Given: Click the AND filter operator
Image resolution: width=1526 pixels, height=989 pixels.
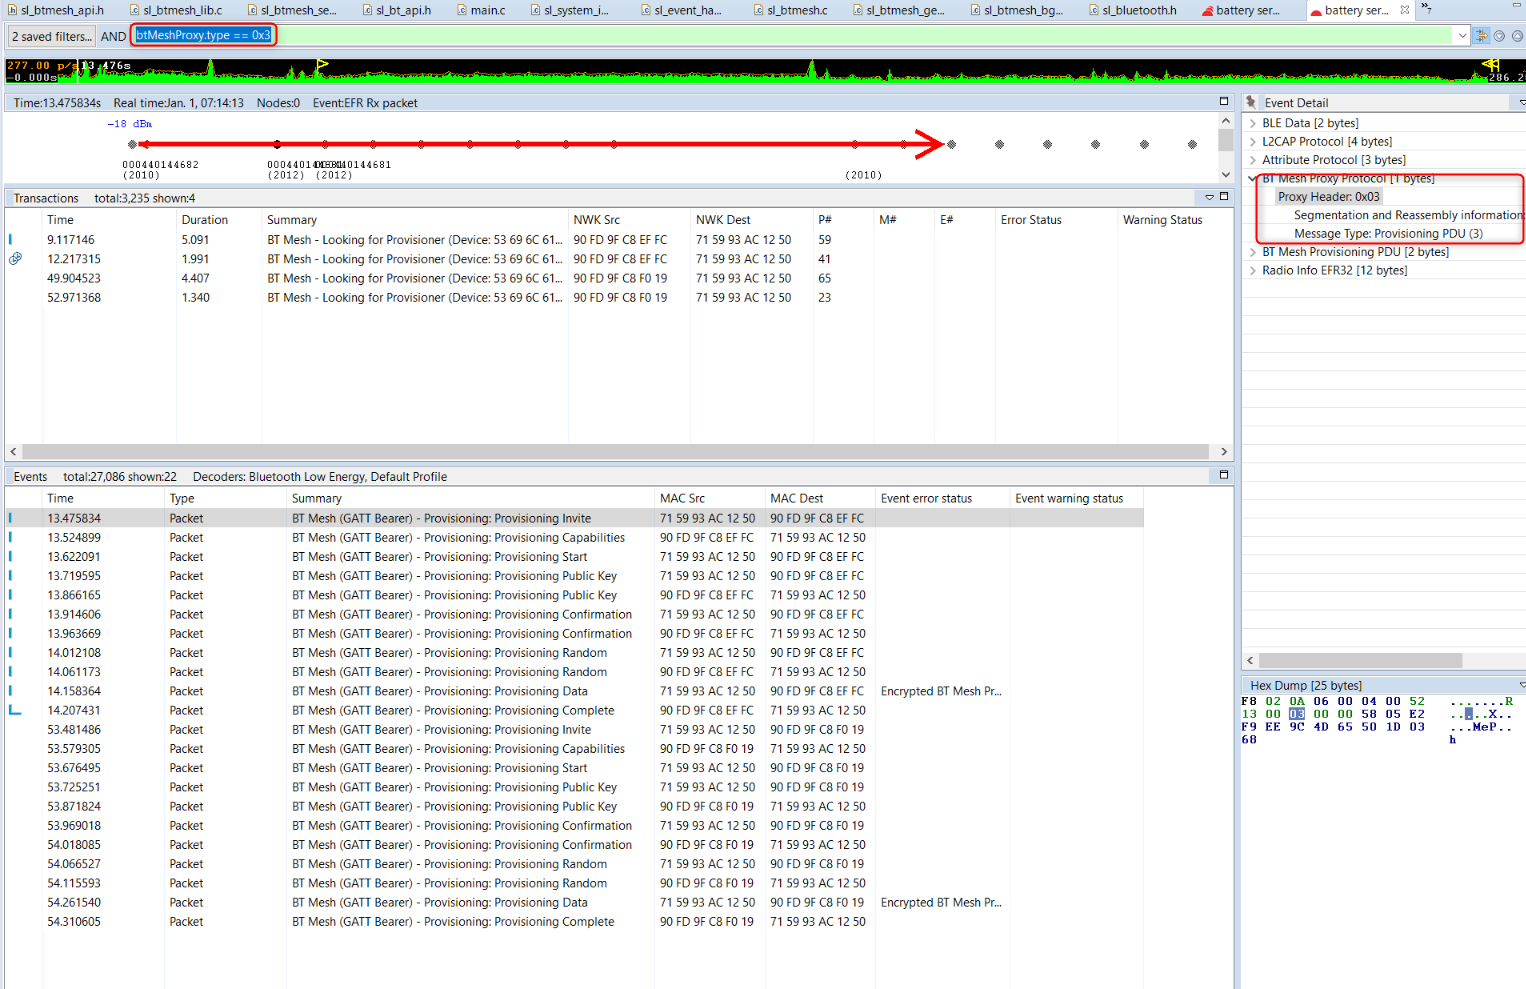Looking at the screenshot, I should point(113,35).
